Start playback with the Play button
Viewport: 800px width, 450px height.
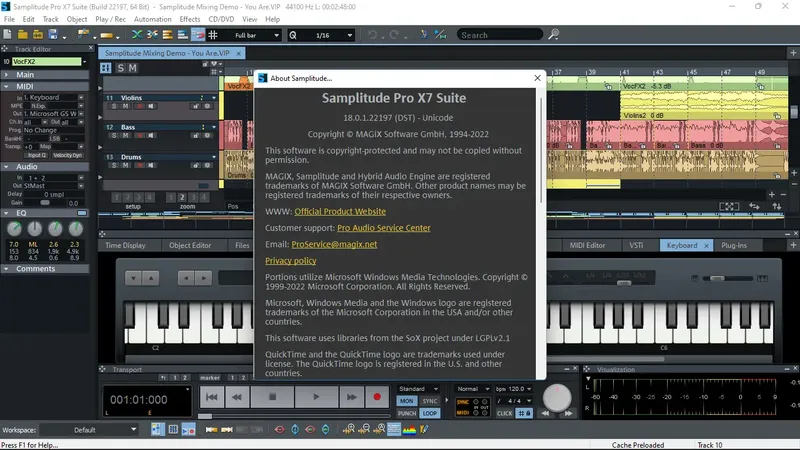pyautogui.click(x=316, y=396)
